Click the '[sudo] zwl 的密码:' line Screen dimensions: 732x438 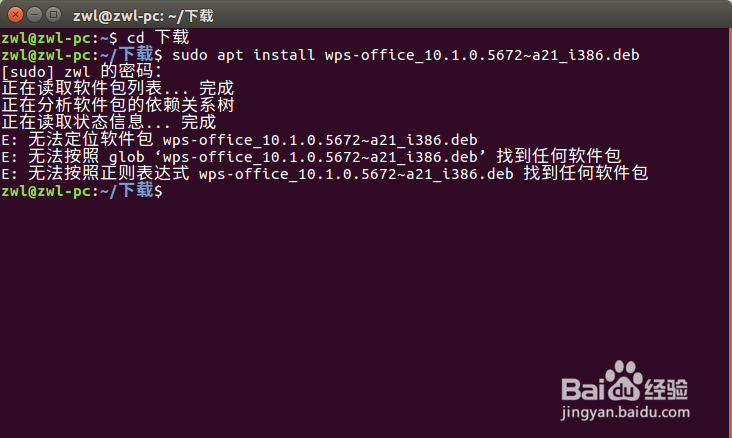pos(81,71)
